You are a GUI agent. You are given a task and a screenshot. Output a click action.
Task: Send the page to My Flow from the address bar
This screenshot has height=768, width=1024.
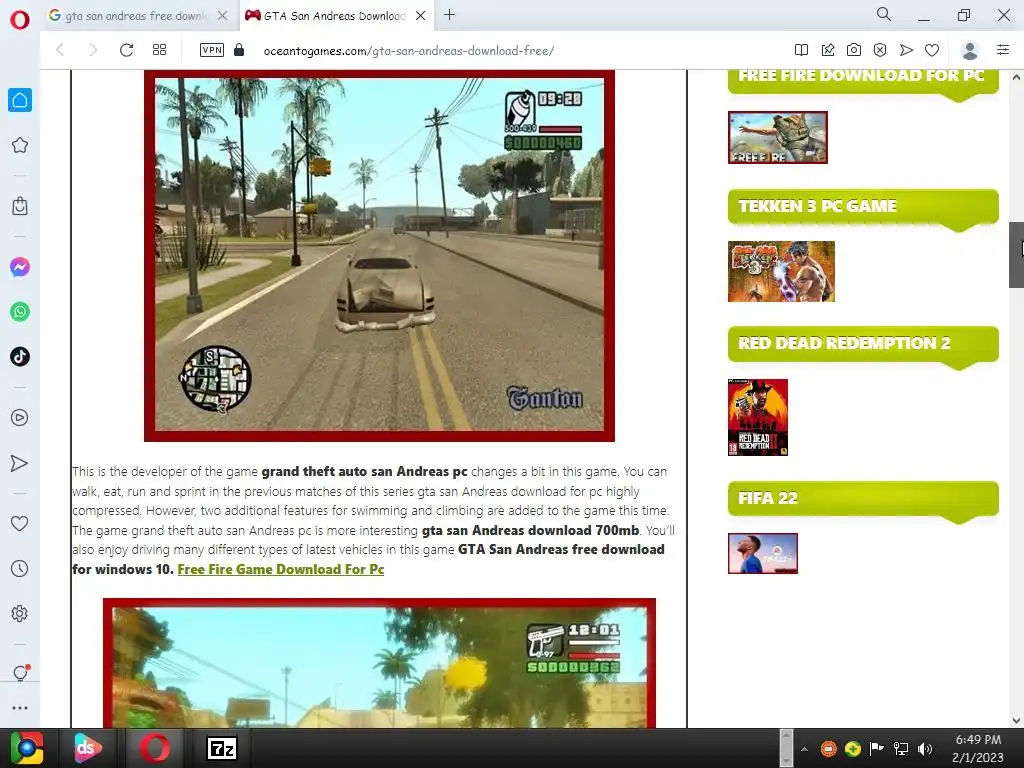tap(906, 50)
